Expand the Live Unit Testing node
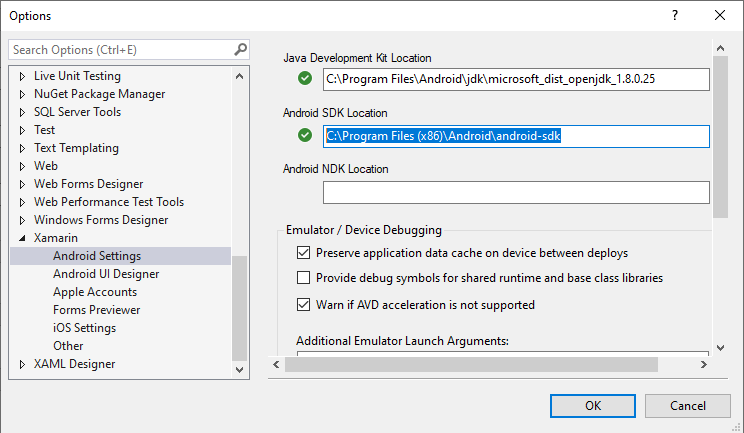Screen dimensions: 744x433 (22, 76)
